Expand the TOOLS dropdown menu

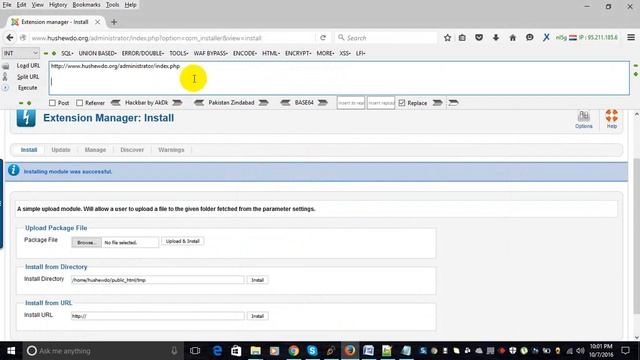[x=179, y=53]
